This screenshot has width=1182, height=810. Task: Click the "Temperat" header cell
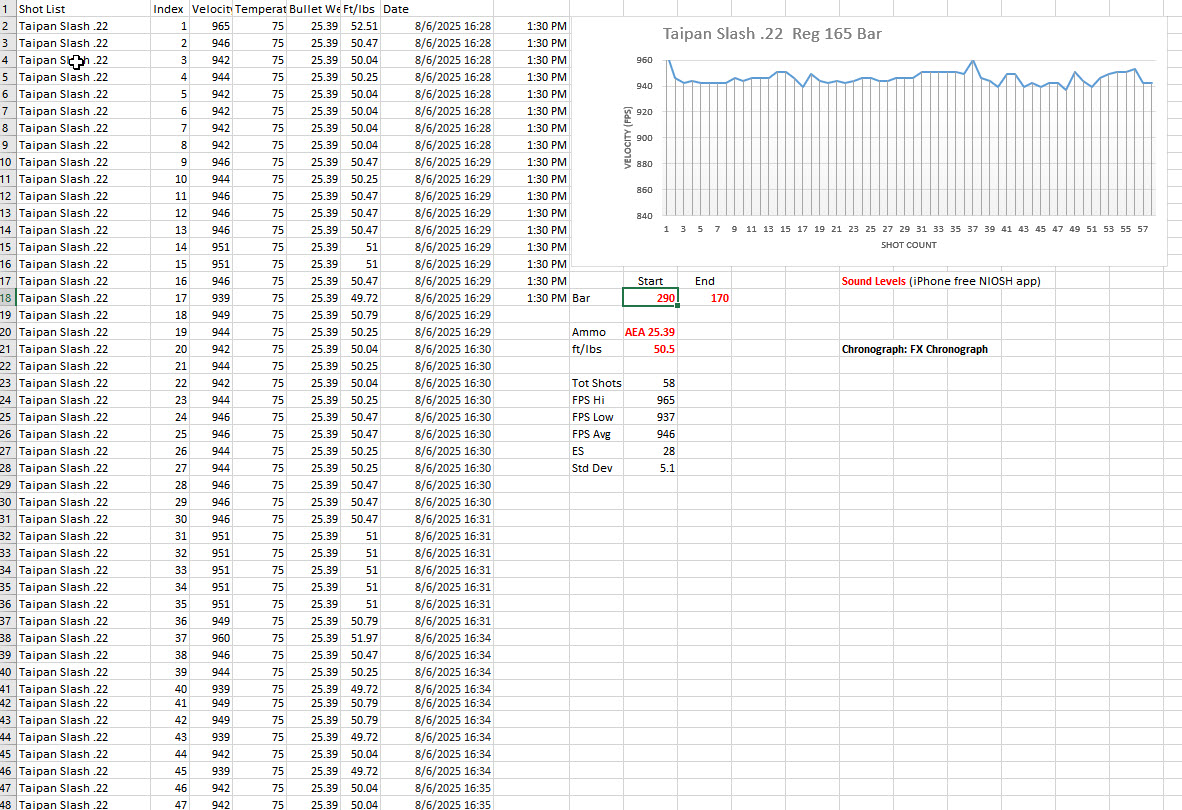[260, 9]
